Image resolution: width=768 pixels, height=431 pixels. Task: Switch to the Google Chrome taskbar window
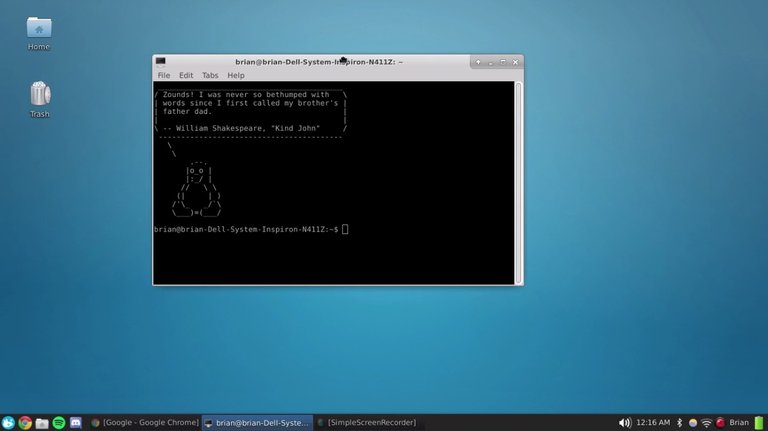pyautogui.click(x=145, y=422)
